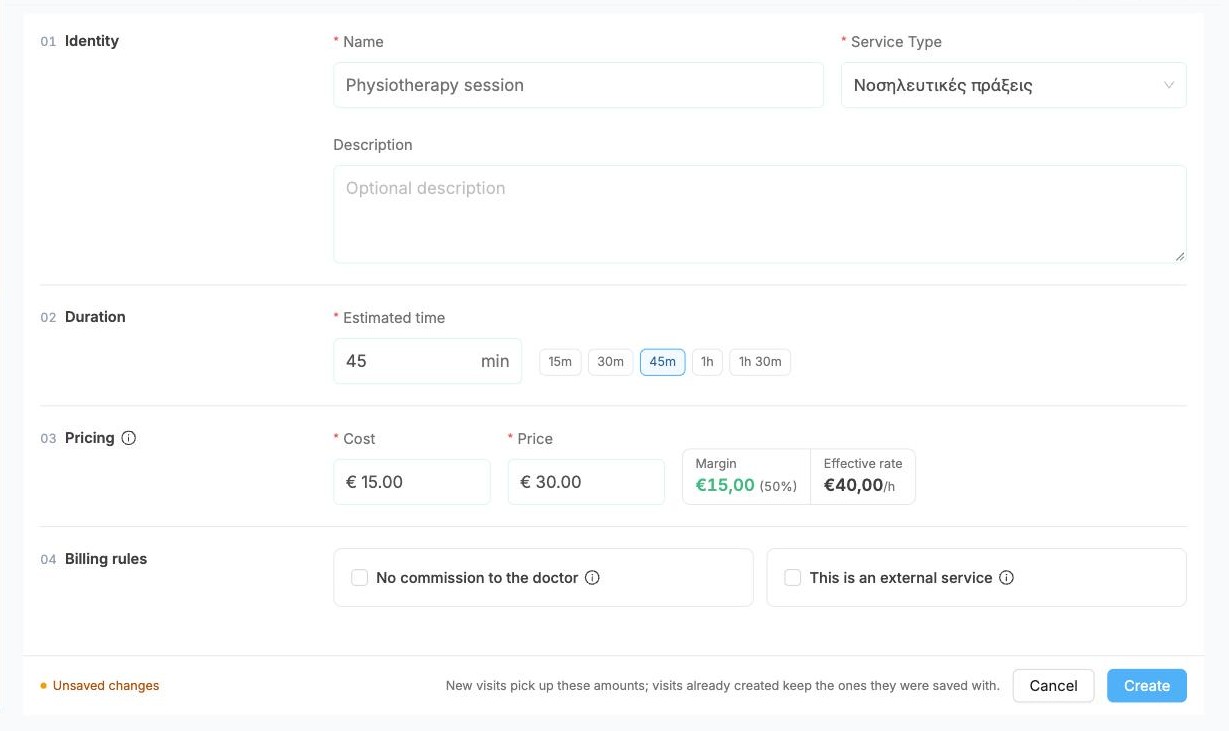Viewport: 1229px width, 731px height.
Task: Apply the 1h 30m duration preset
Action: click(x=760, y=361)
